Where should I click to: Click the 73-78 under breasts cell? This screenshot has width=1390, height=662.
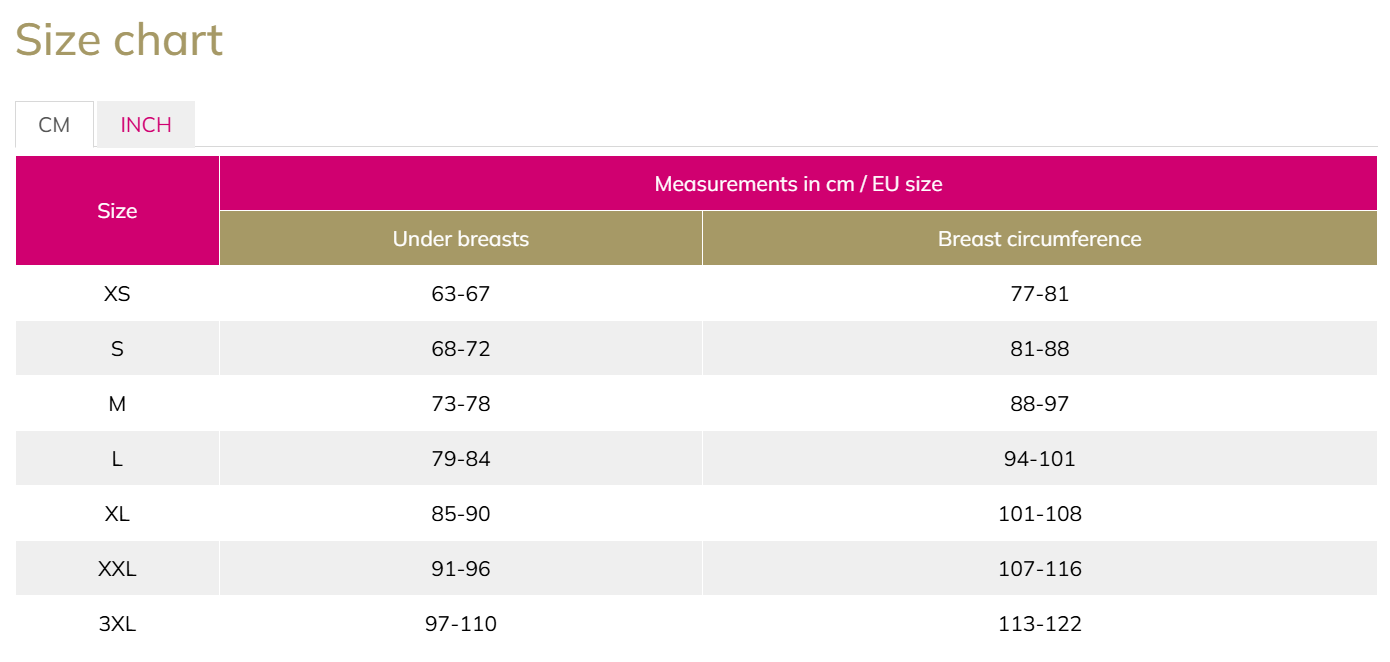(x=461, y=404)
